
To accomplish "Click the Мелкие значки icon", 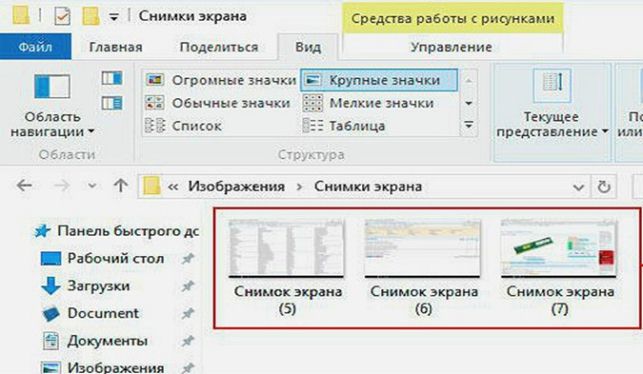I will click(x=312, y=103).
